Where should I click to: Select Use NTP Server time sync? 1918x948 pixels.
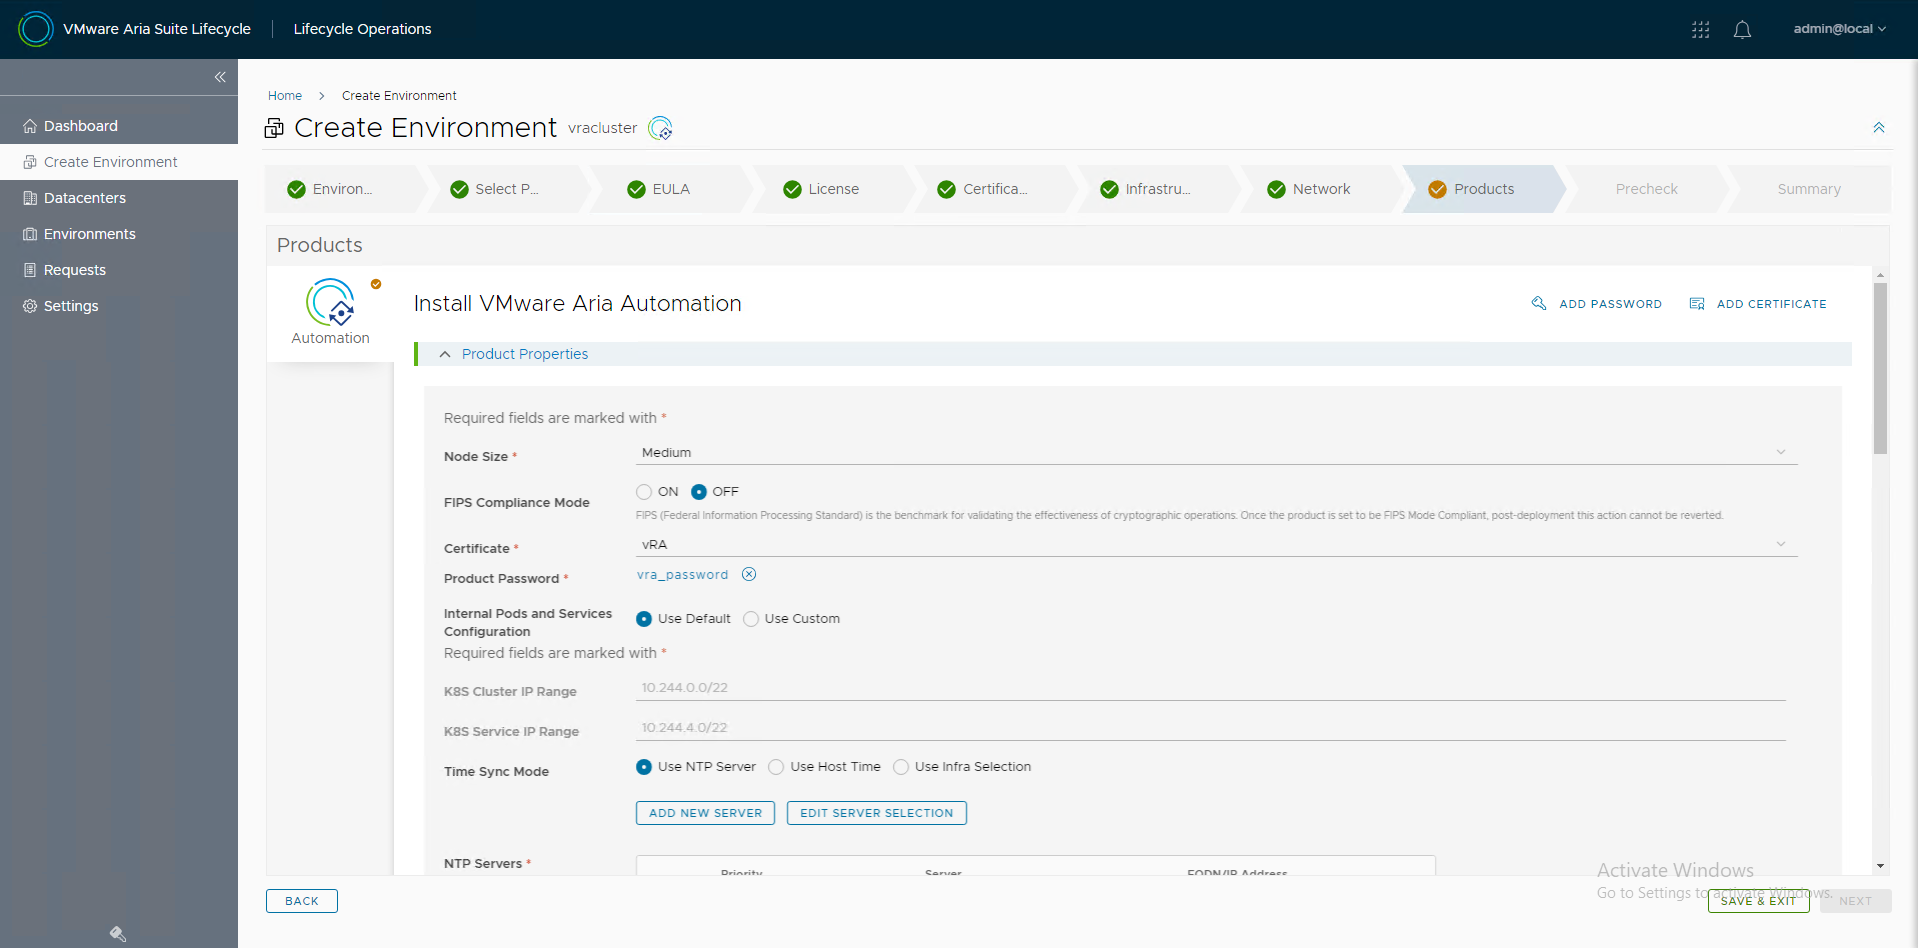coord(644,767)
